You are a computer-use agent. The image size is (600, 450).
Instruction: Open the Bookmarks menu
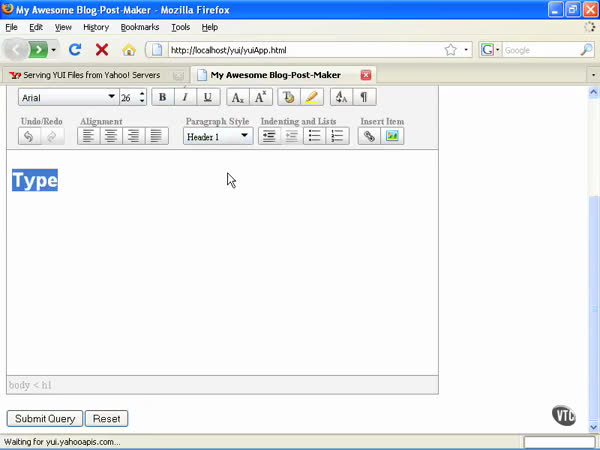pos(140,27)
